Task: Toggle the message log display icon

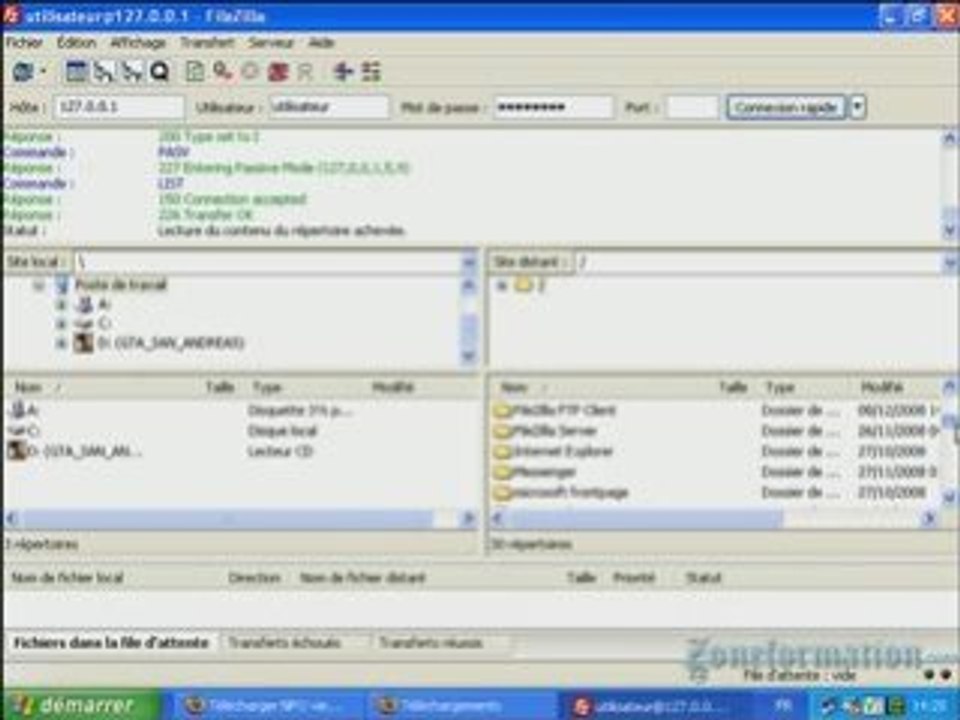Action: [77, 72]
